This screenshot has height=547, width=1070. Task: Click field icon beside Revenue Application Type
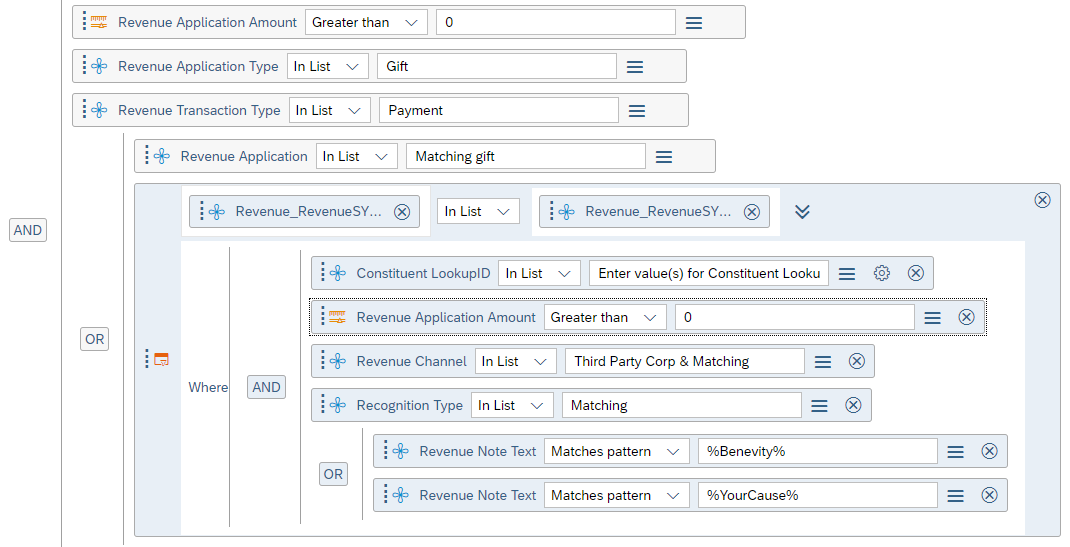point(100,66)
